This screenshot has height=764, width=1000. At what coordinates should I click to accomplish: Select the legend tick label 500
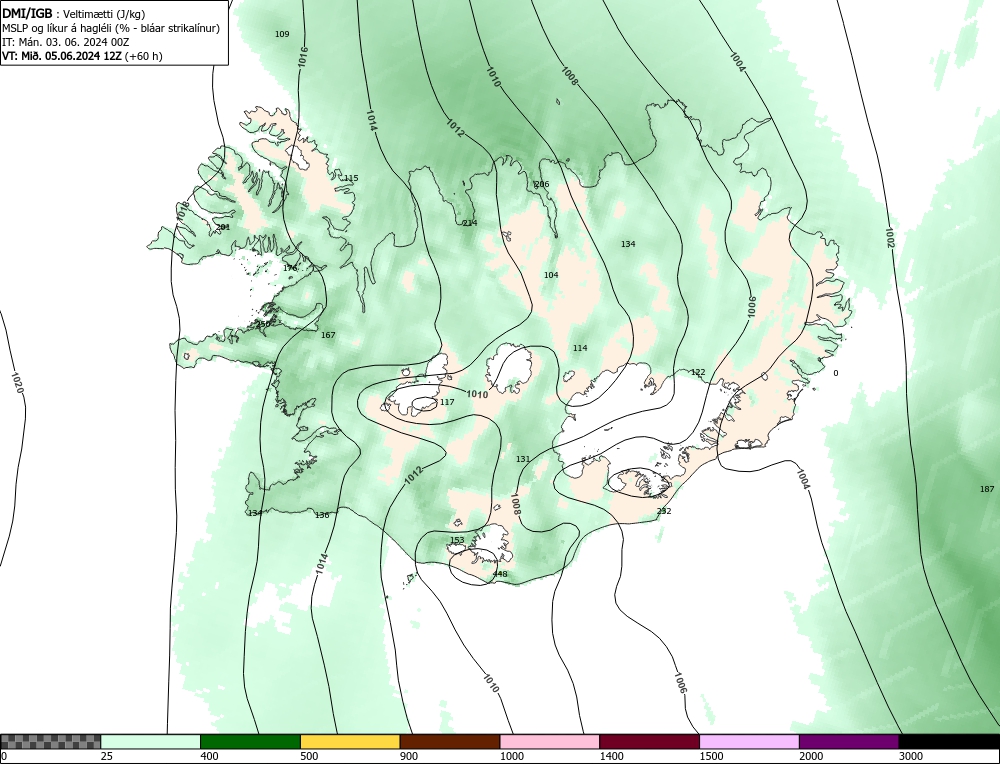click(x=309, y=756)
